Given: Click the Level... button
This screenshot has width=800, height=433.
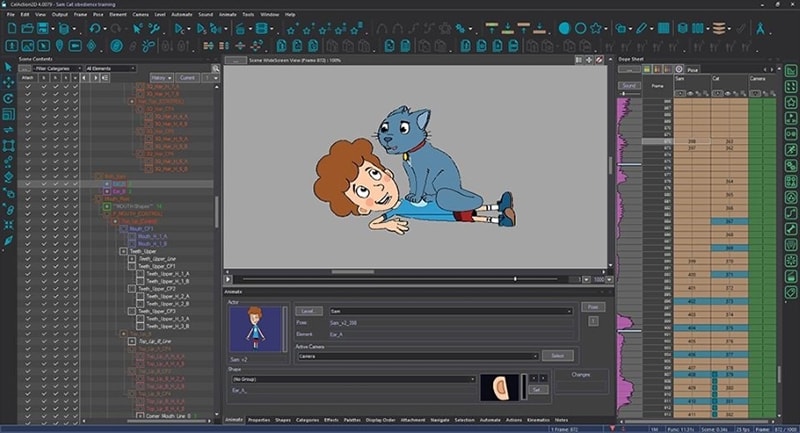Looking at the screenshot, I should point(309,311).
